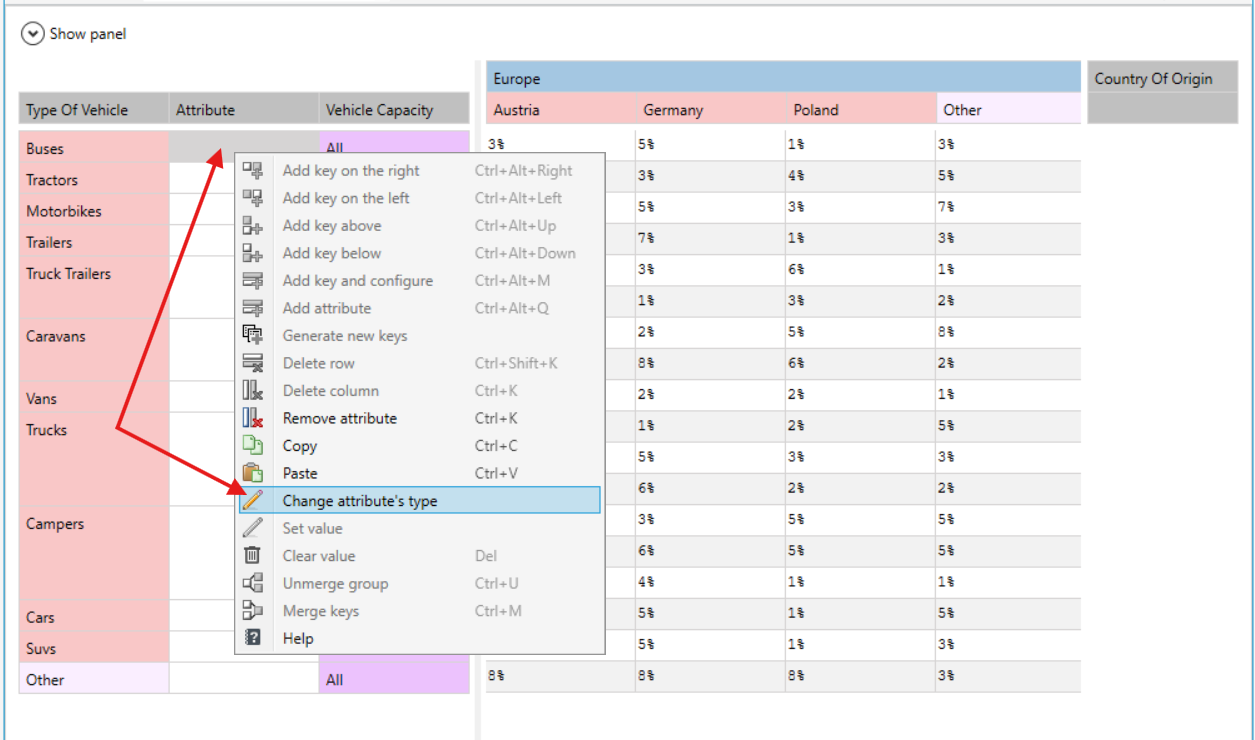
Task: Click the Buses row key
Action: pyautogui.click(x=94, y=148)
